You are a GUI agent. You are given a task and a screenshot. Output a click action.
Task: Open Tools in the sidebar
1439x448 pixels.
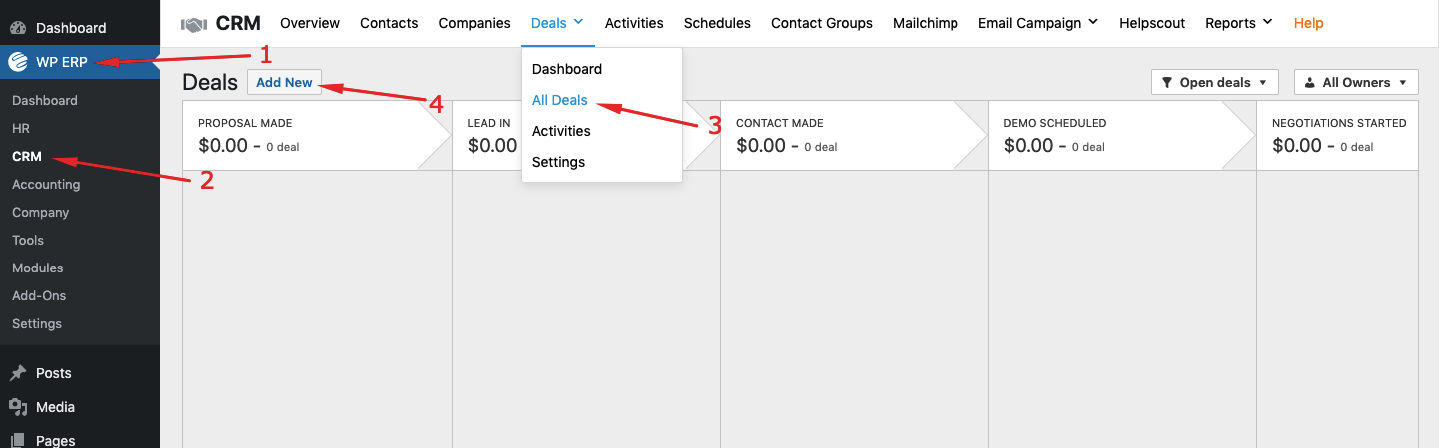80,241
